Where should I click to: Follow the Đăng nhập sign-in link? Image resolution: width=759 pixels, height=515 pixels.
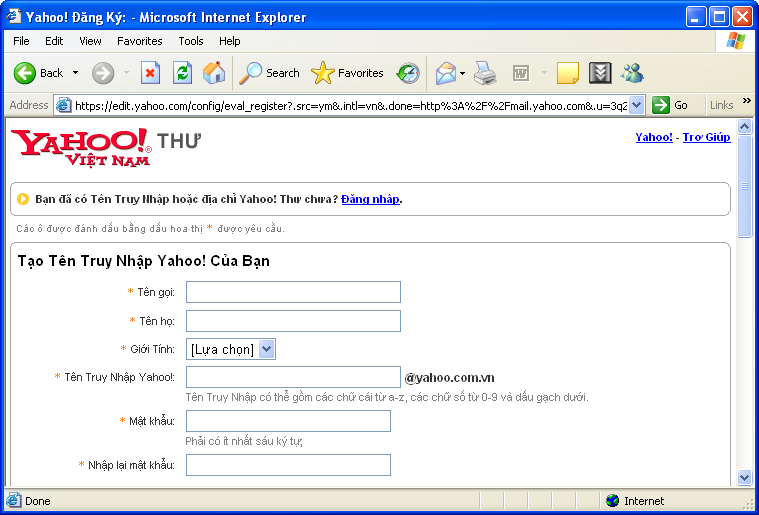371,199
